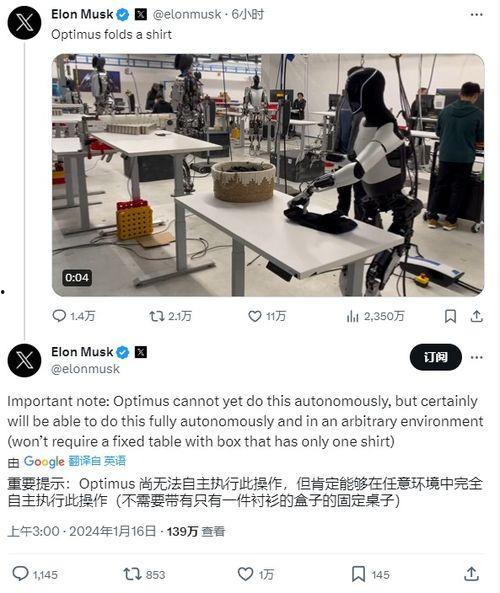The width and height of the screenshot is (500, 593).
Task: Bookmark the Important note tweet
Action: click(358, 574)
